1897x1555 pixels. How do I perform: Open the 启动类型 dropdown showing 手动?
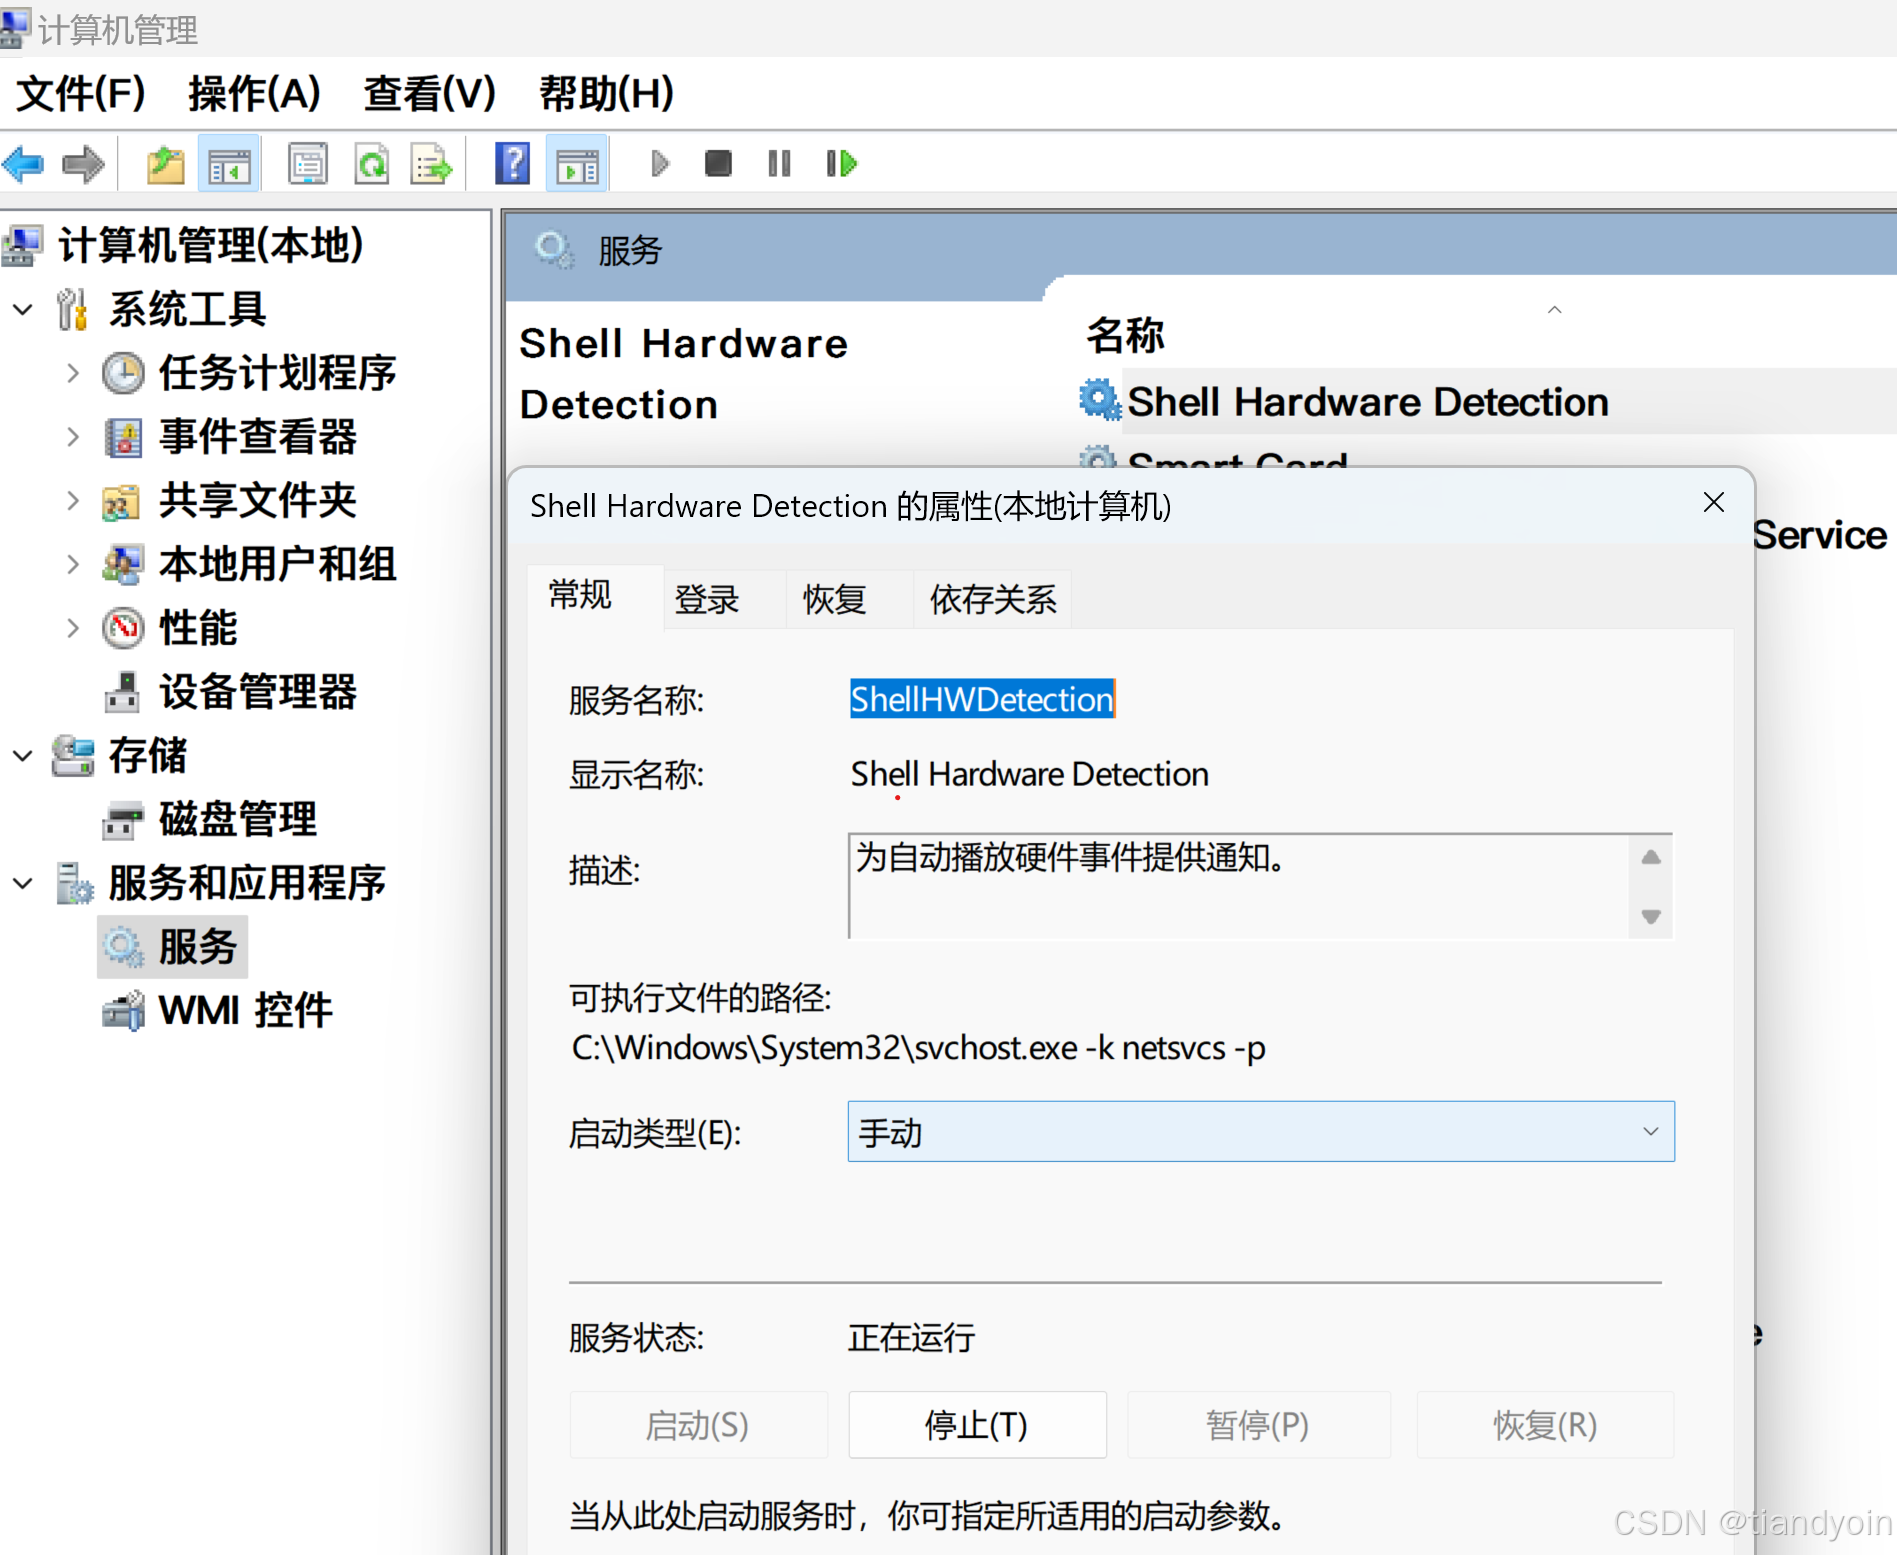[1261, 1132]
